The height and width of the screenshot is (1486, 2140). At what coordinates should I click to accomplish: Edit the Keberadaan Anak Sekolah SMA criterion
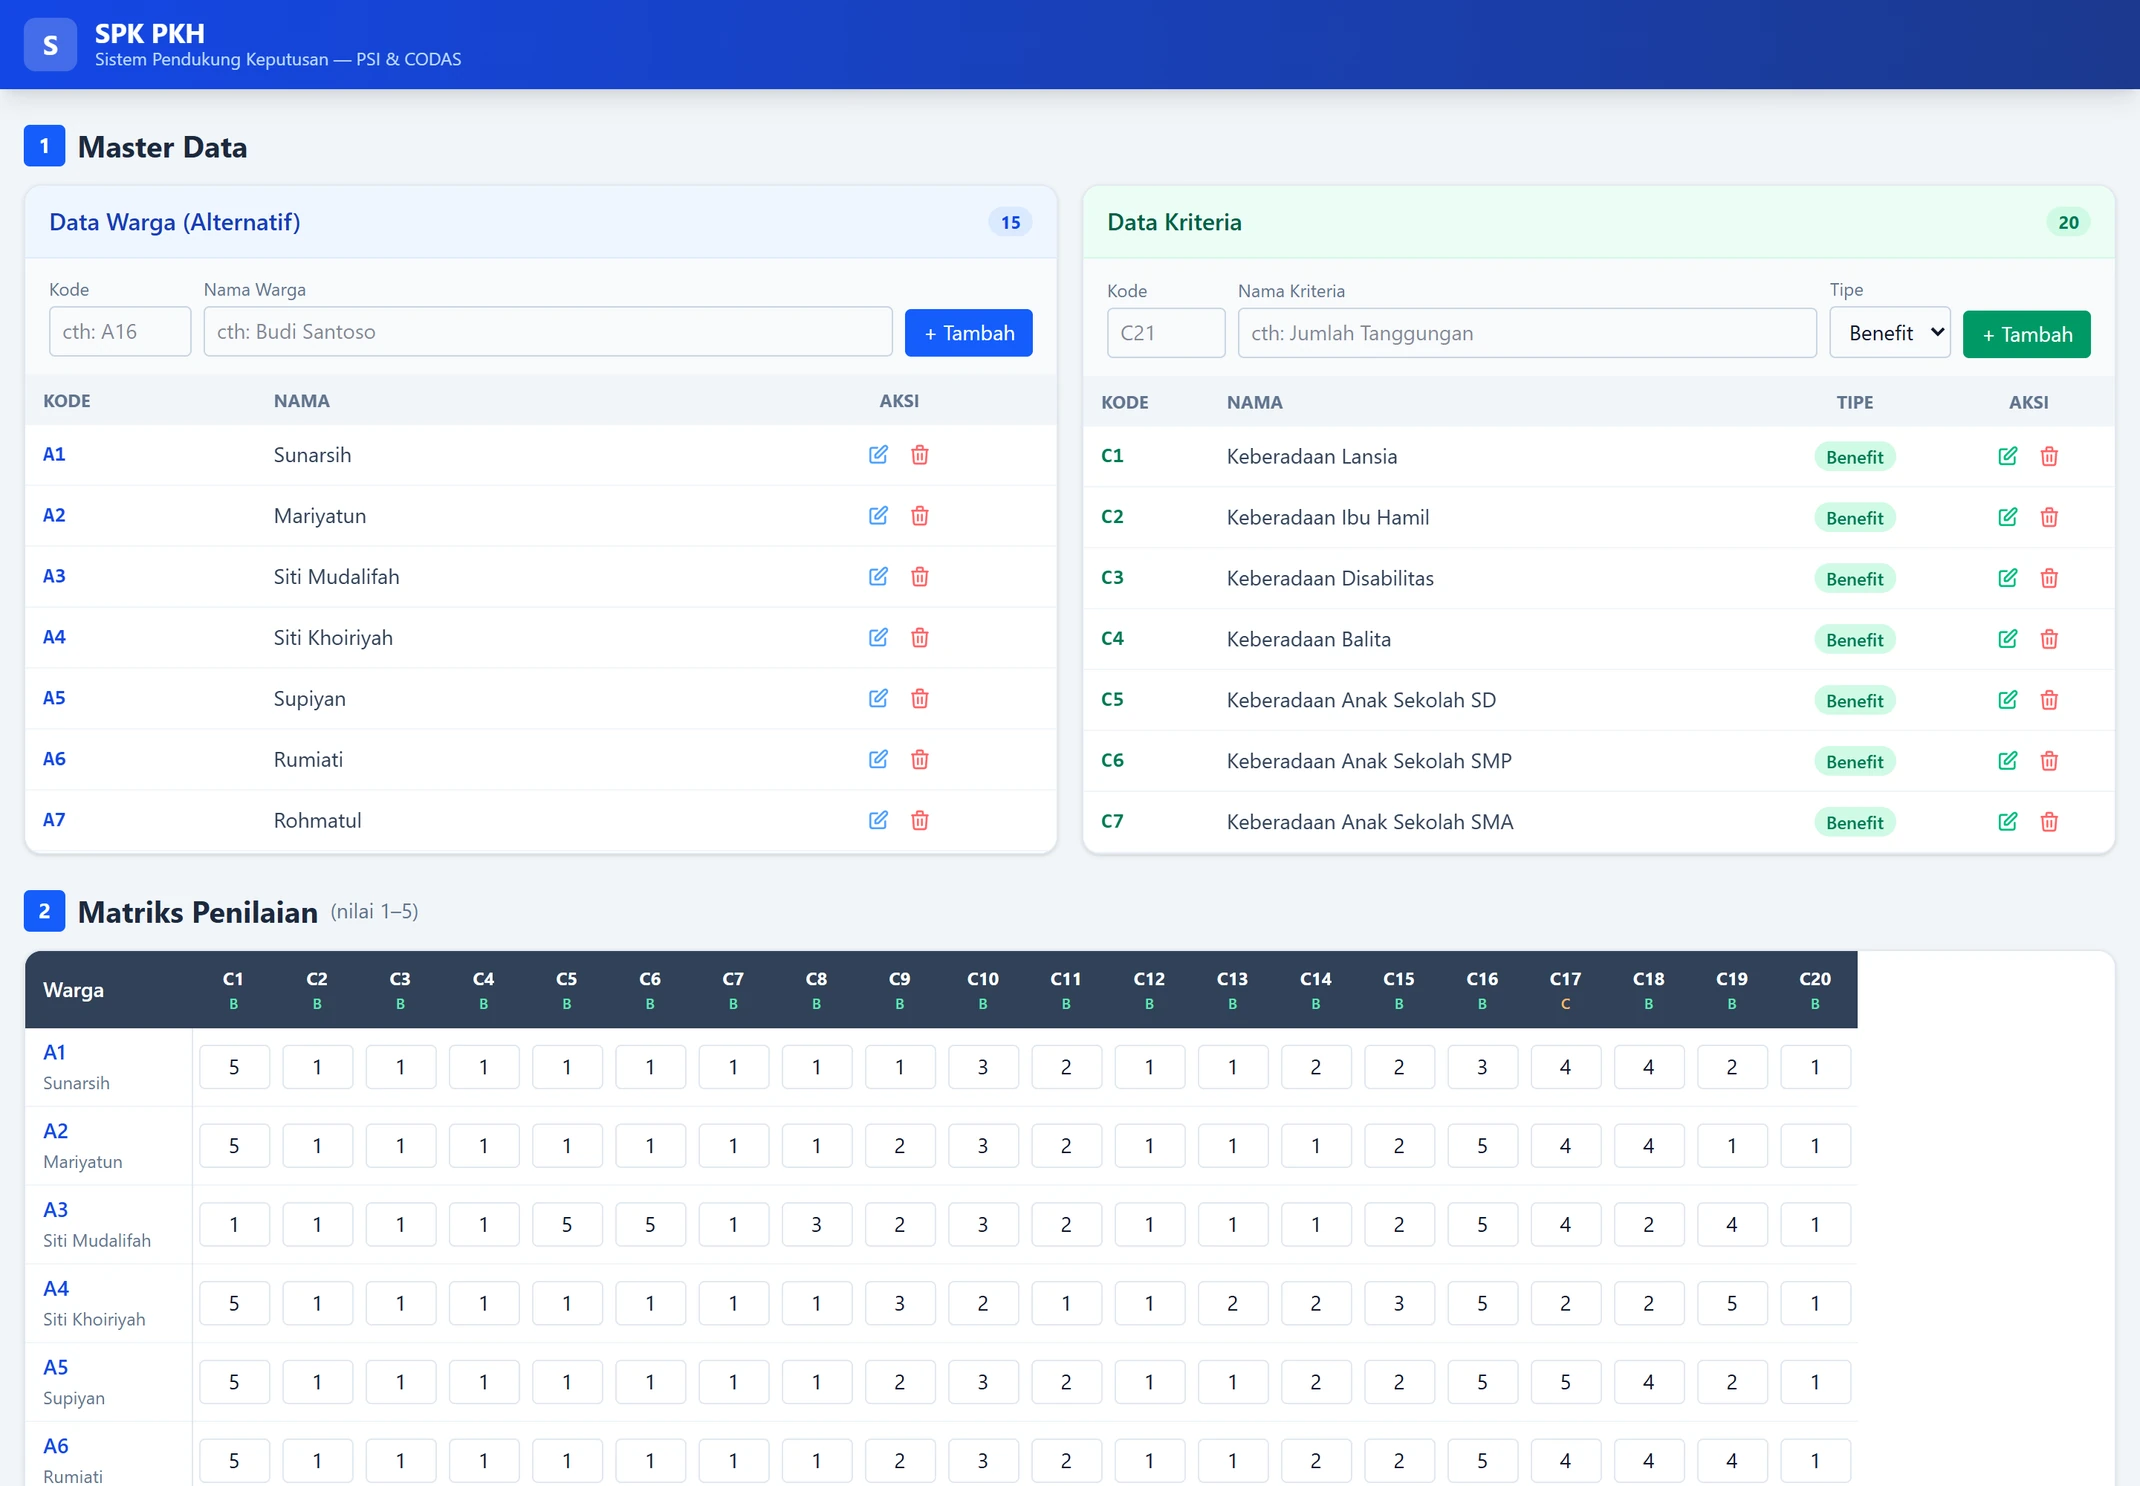pos(2007,823)
